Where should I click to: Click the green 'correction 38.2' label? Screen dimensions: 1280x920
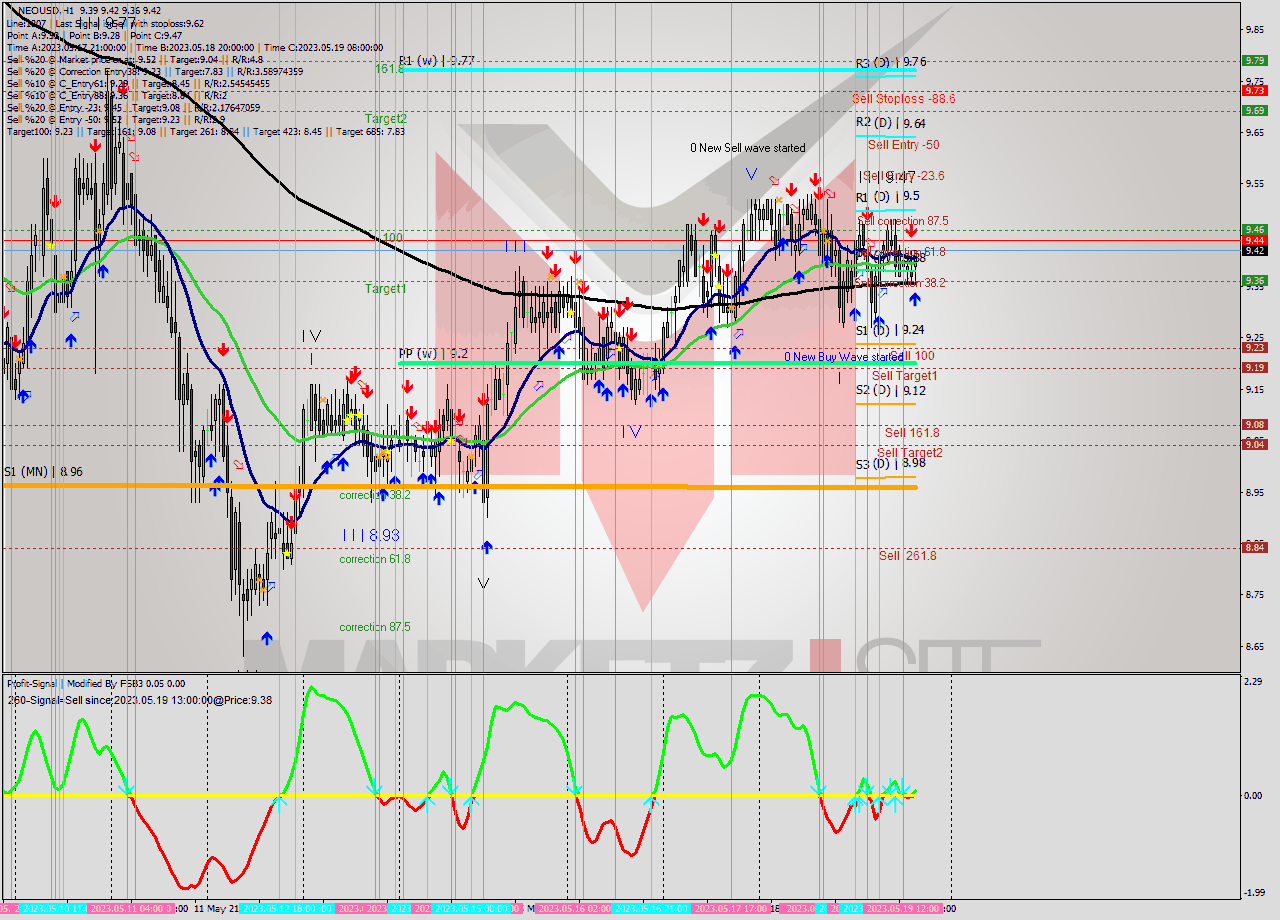pyautogui.click(x=375, y=496)
